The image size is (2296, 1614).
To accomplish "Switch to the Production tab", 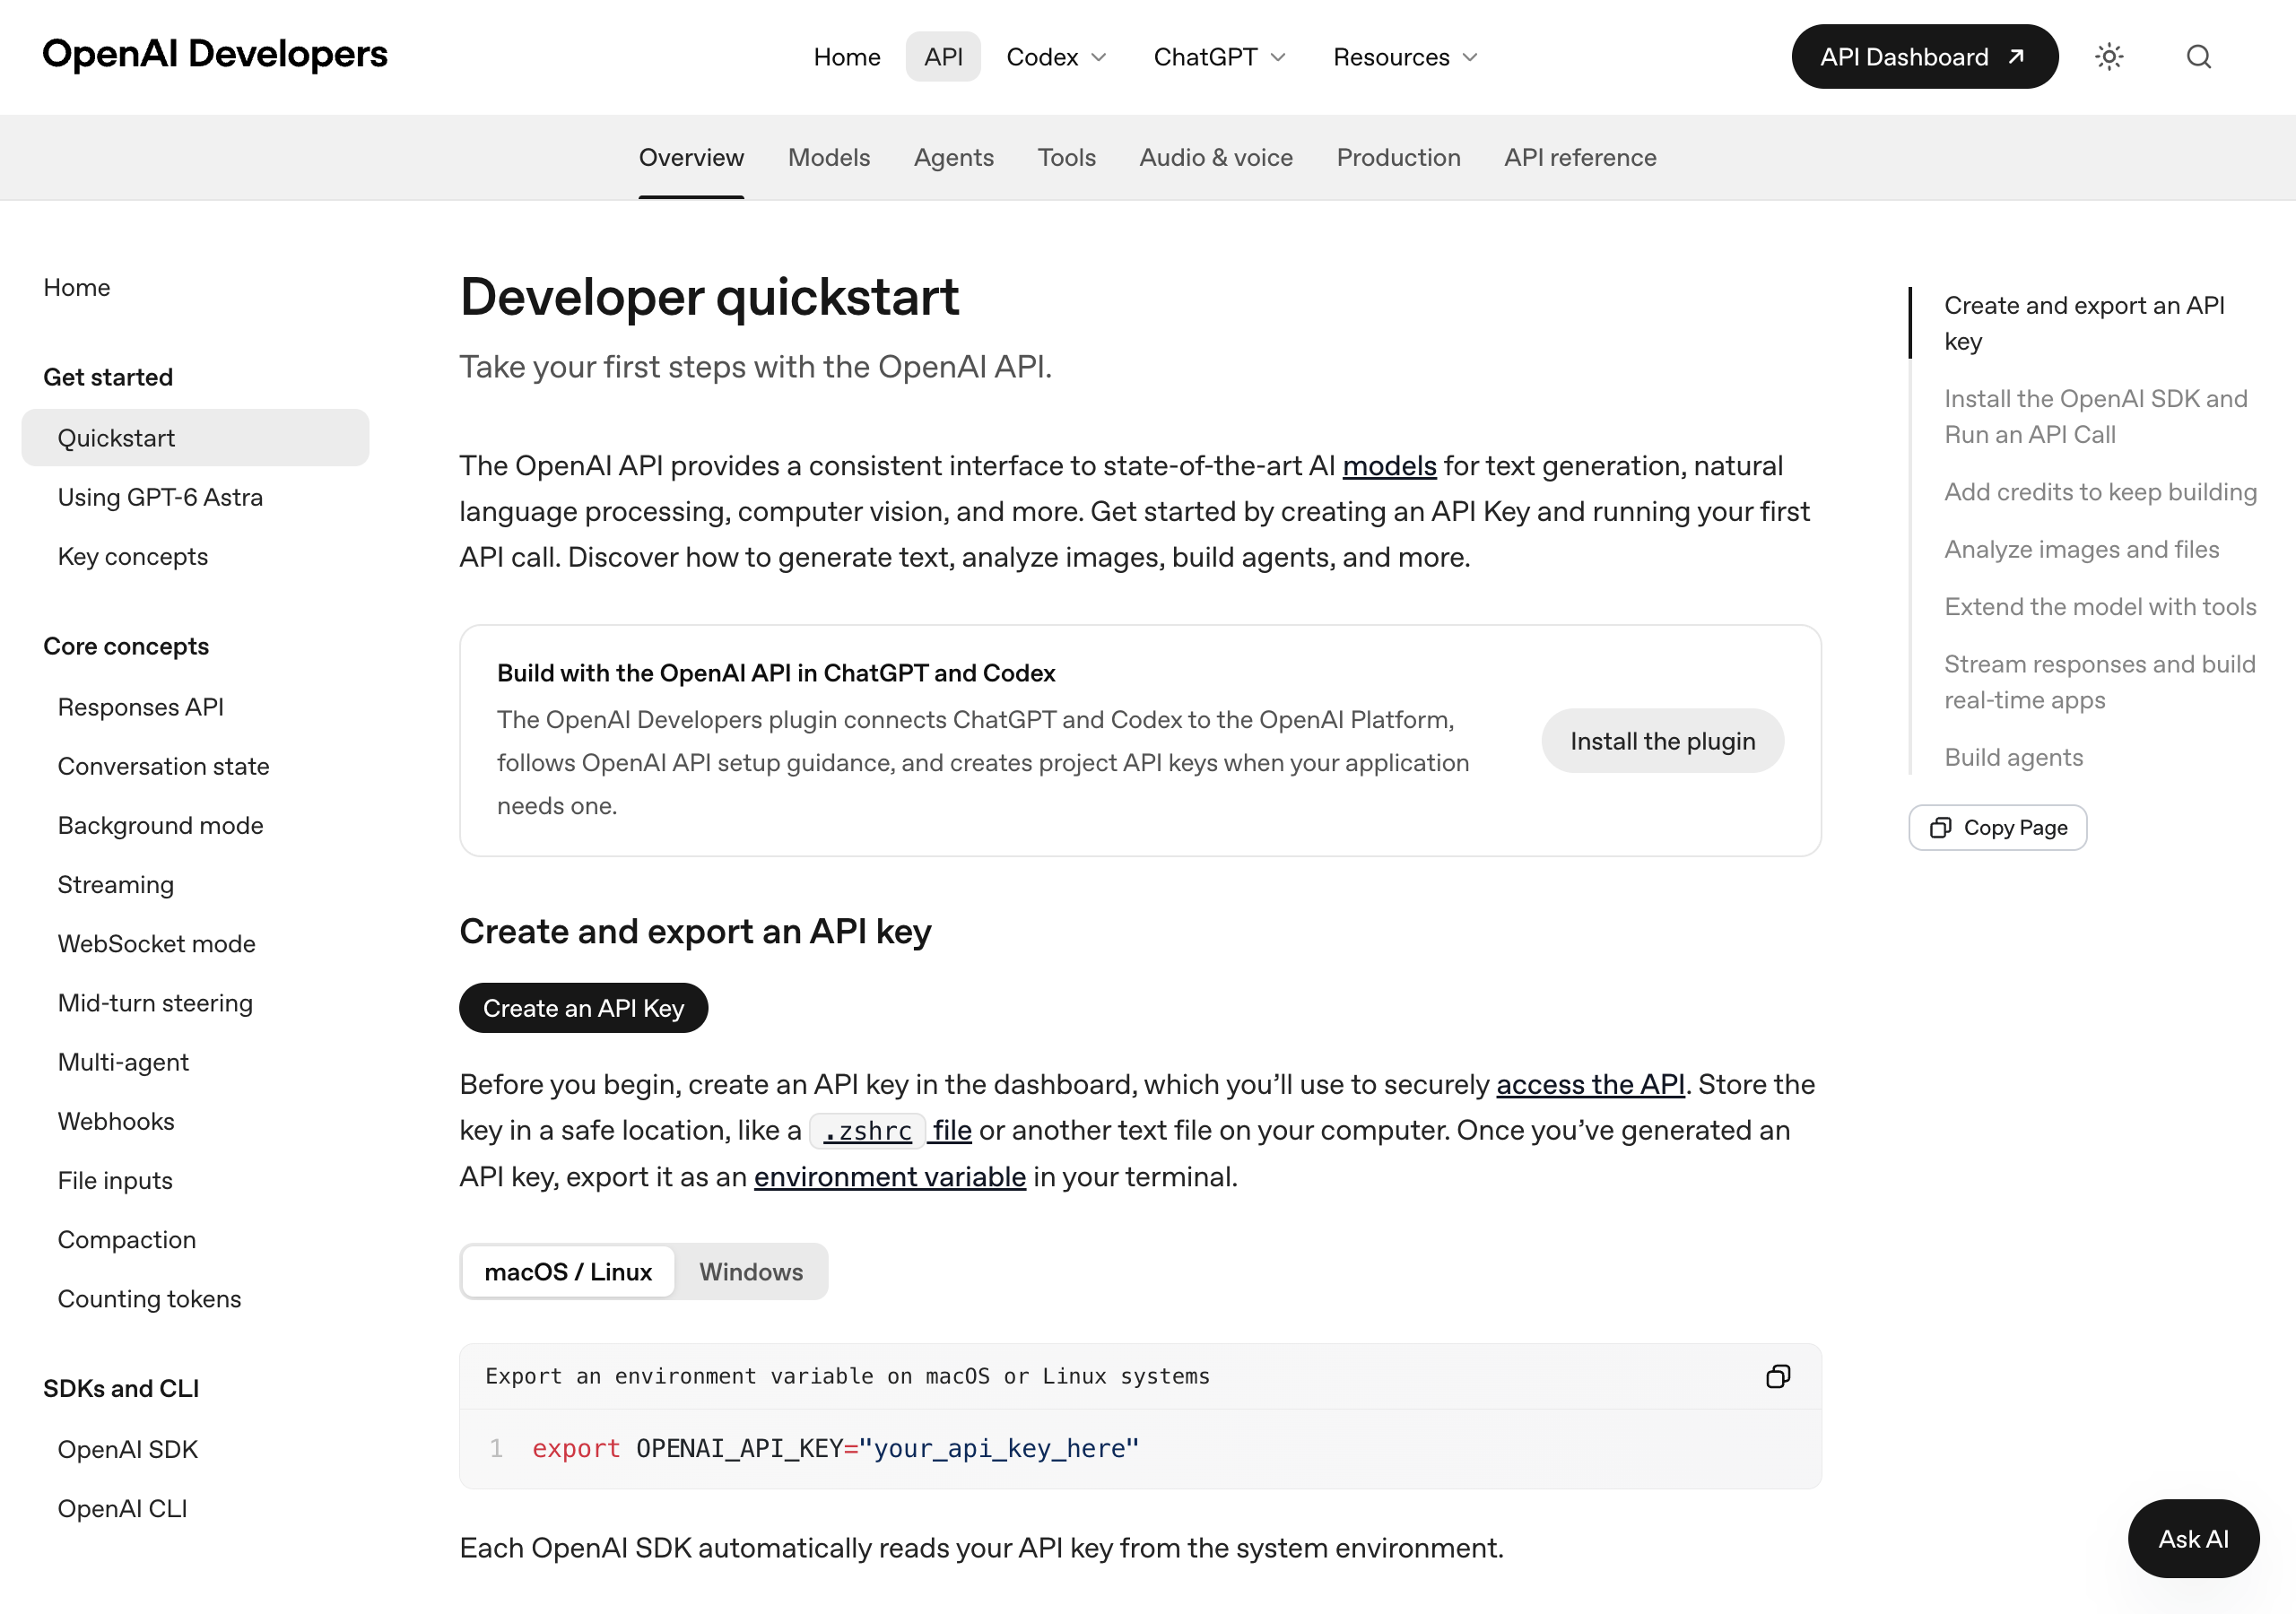I will click(x=1398, y=158).
